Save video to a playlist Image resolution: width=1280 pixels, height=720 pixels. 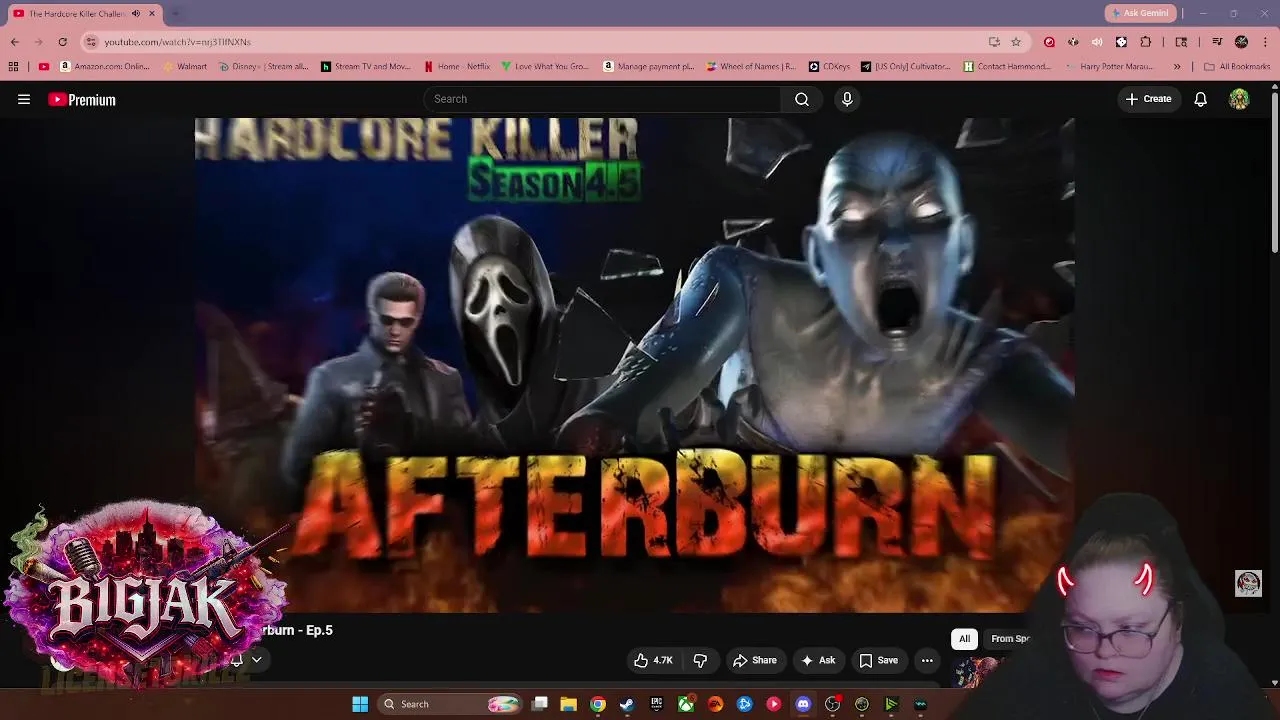coord(878,660)
